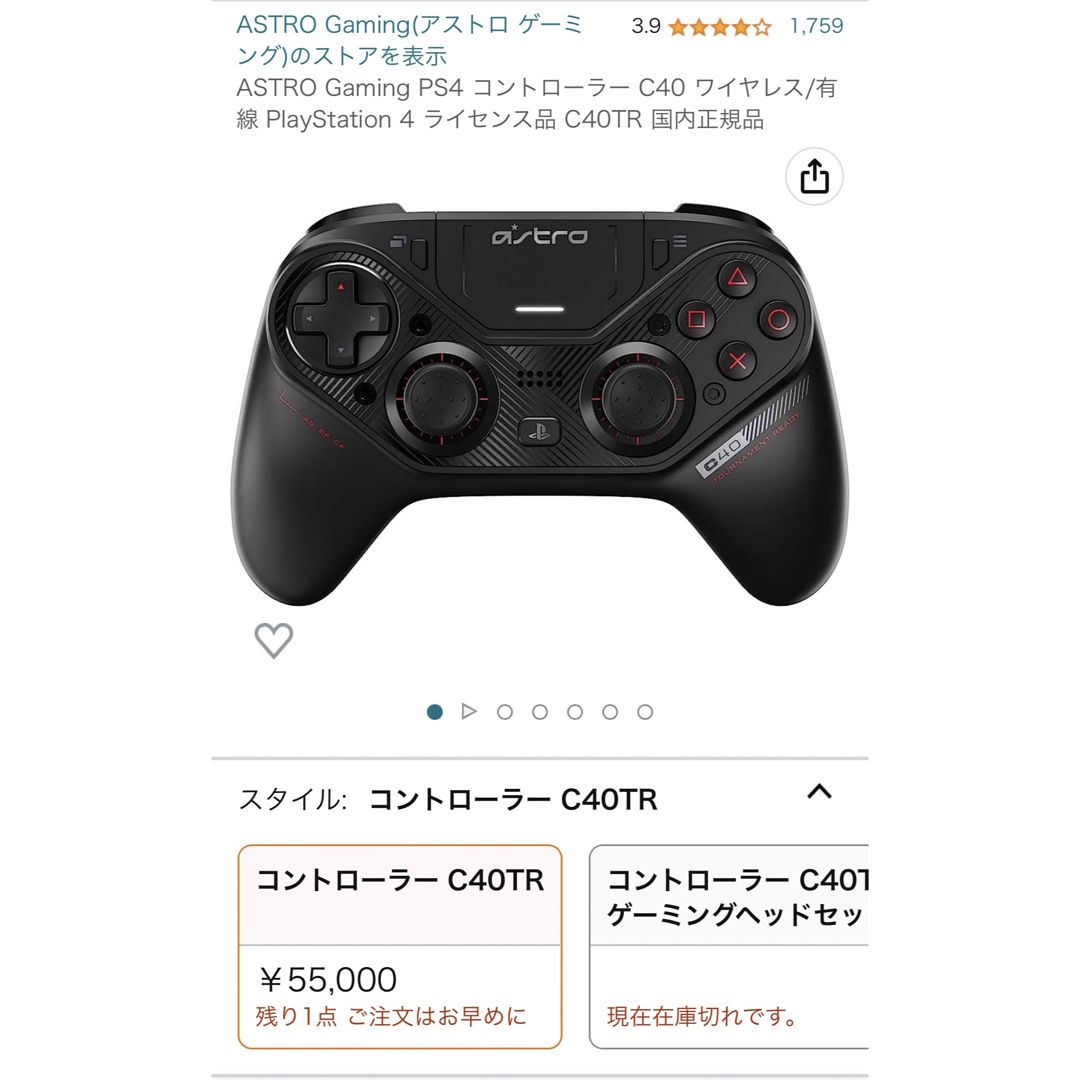Open the 1,759 customer reviews link
Screen dimensions: 1080x1080
click(816, 26)
